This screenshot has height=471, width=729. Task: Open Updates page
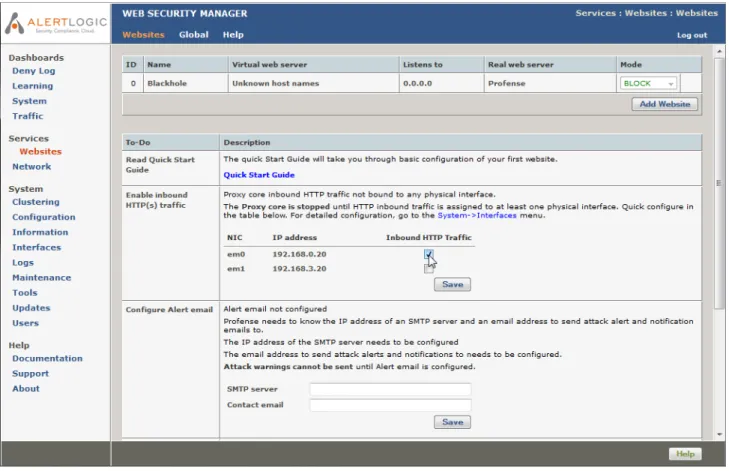pos(31,307)
